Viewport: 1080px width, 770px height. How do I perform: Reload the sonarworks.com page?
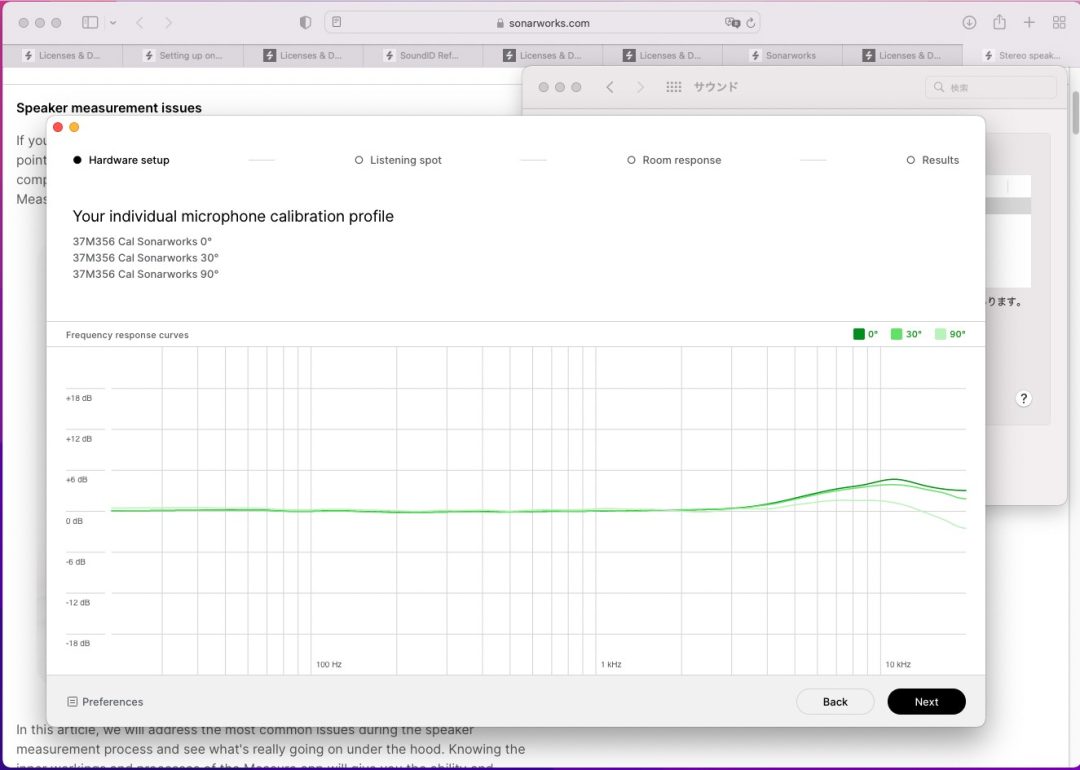[751, 23]
